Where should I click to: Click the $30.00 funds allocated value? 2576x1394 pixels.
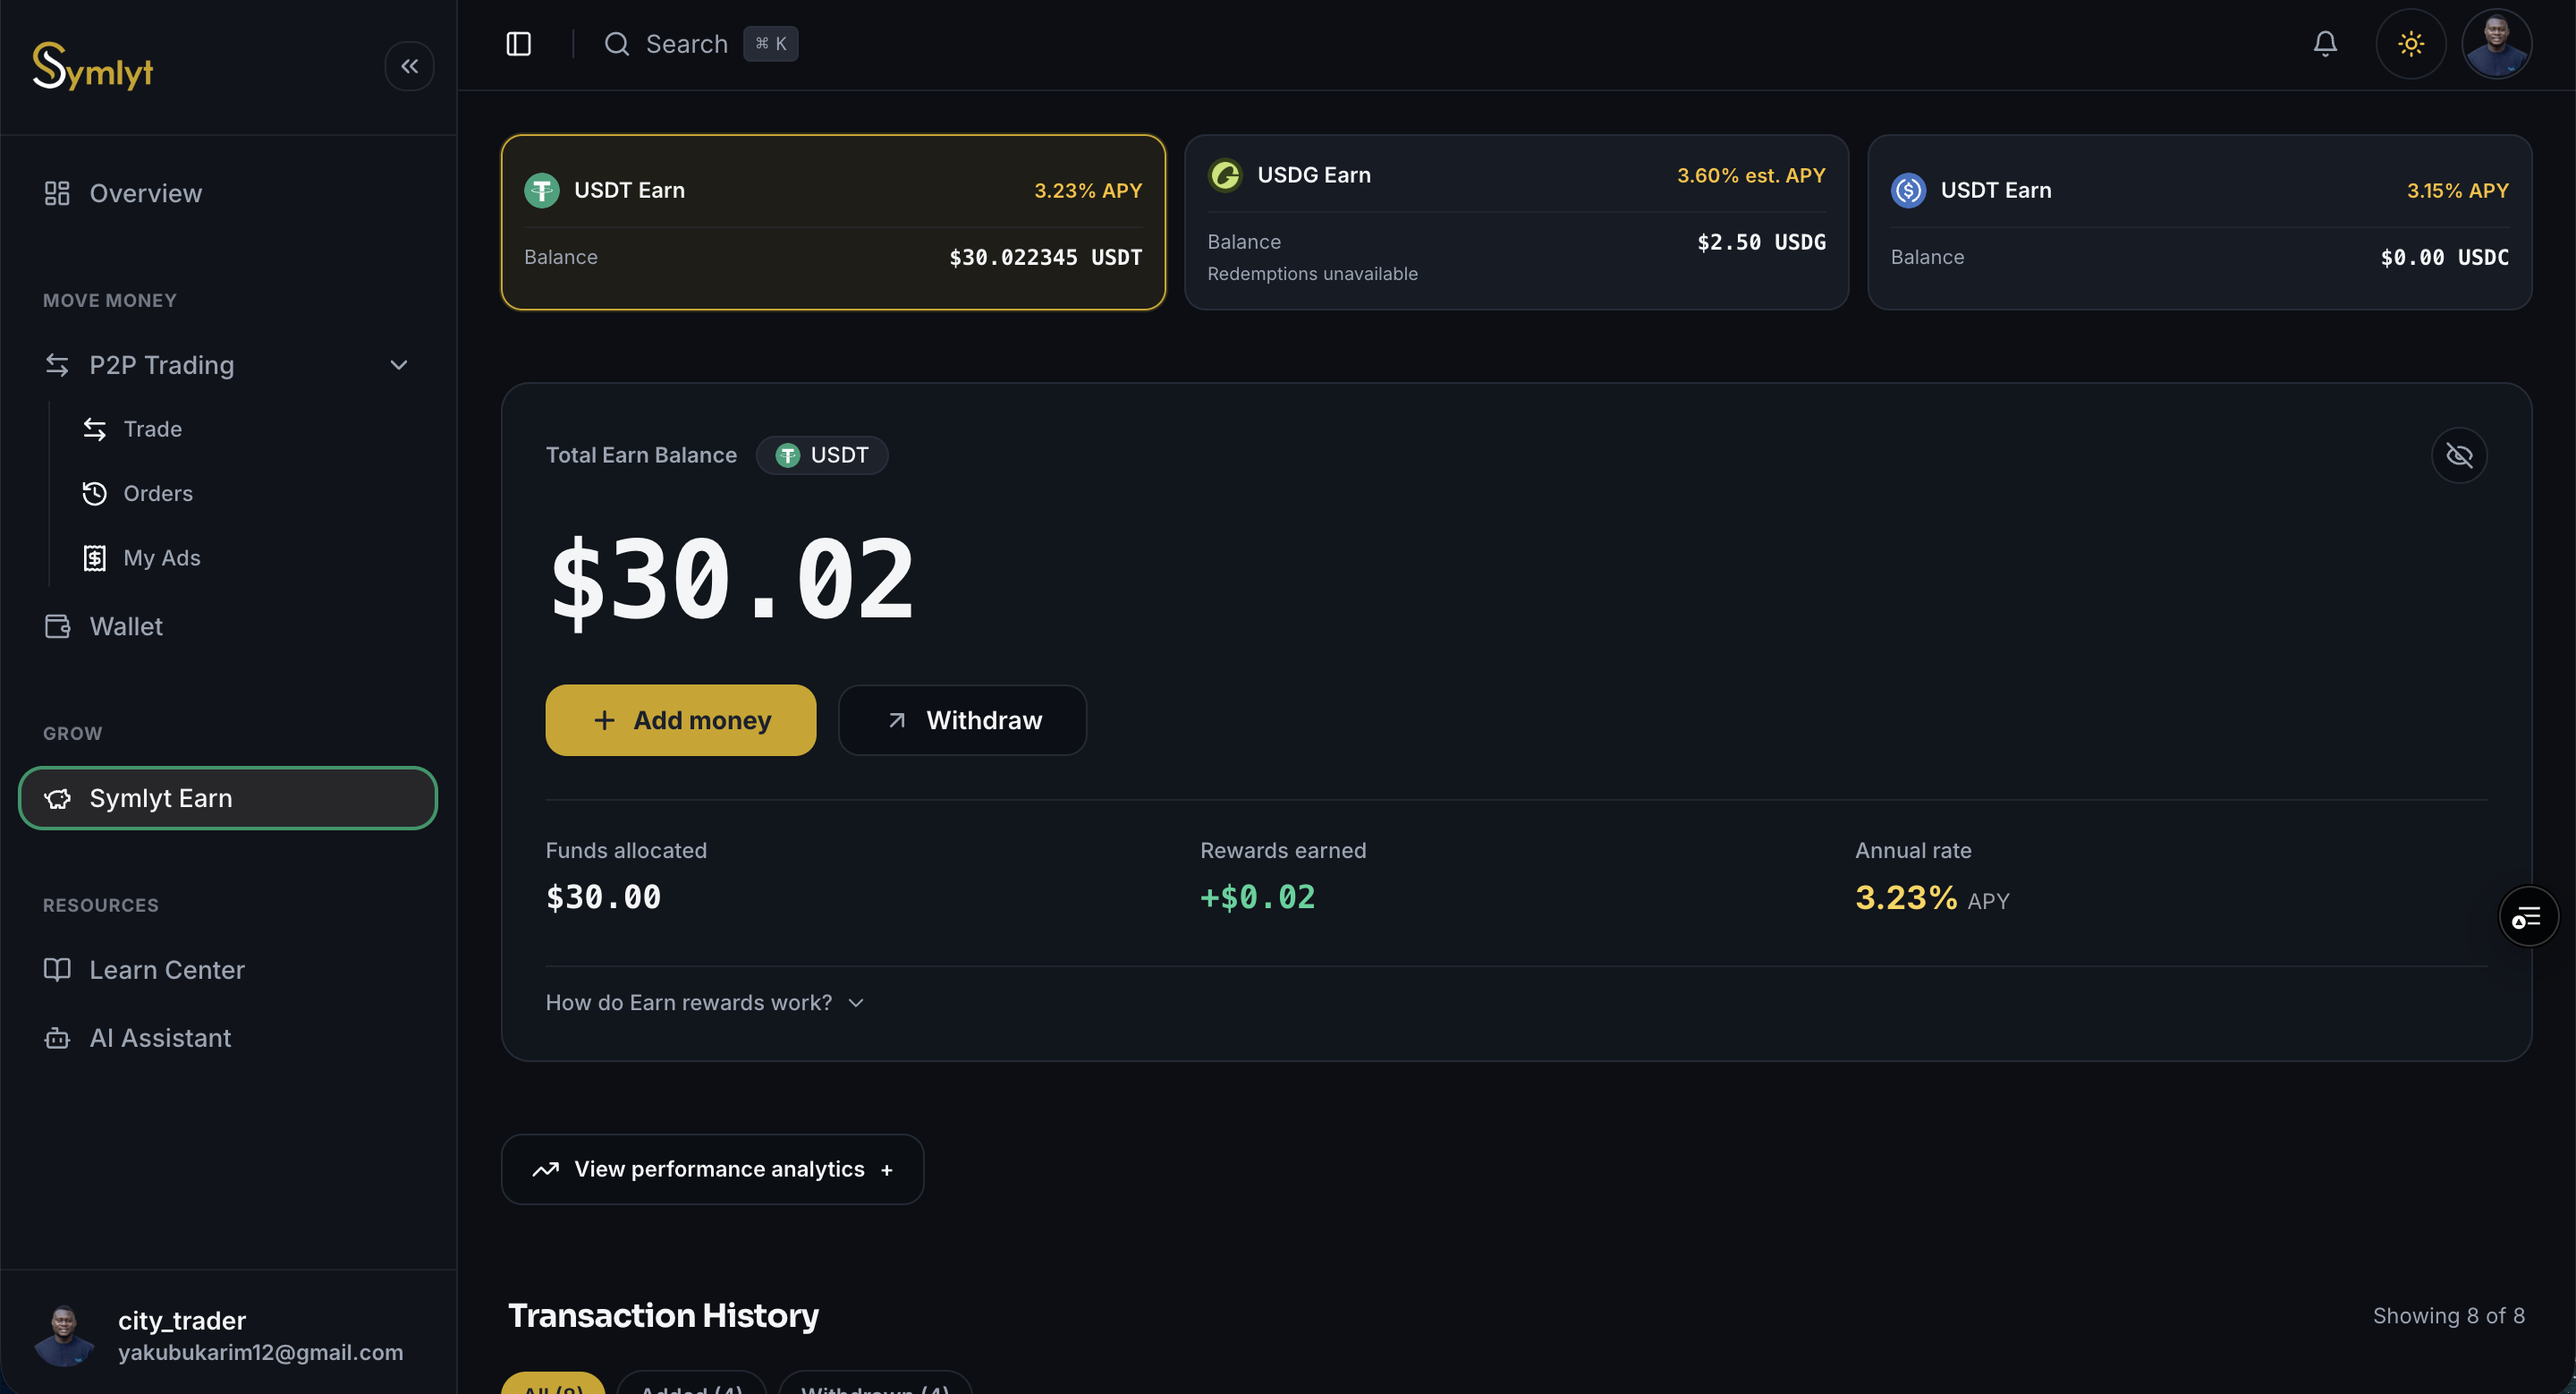[603, 897]
